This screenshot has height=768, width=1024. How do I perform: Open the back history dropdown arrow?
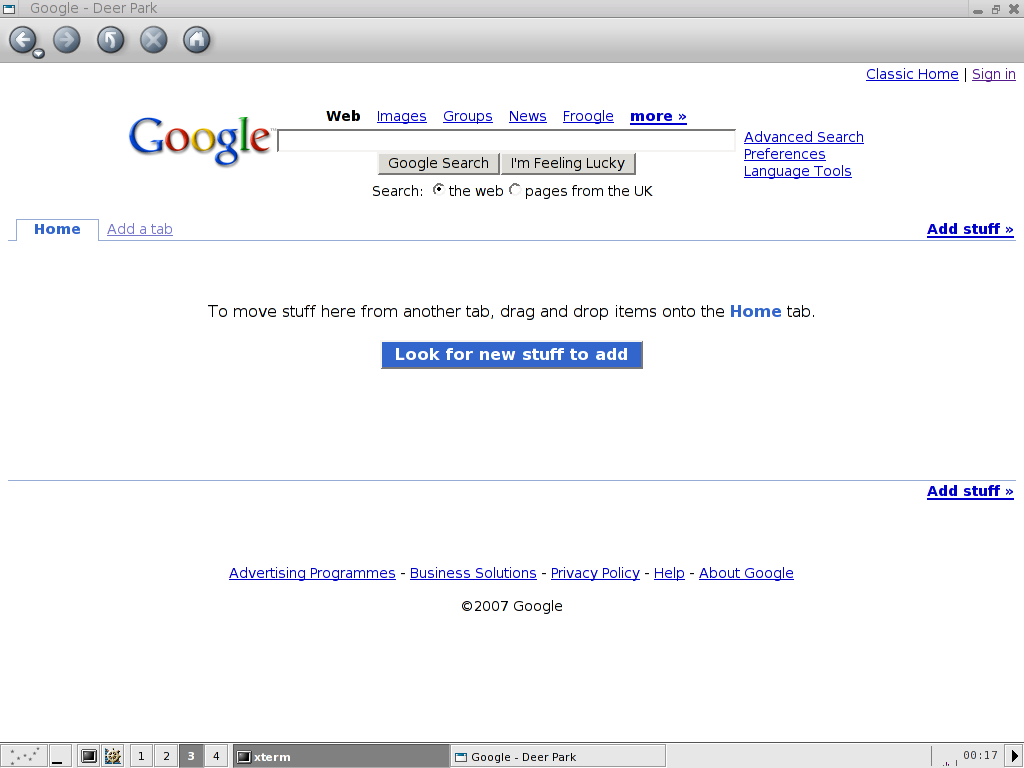(39, 54)
